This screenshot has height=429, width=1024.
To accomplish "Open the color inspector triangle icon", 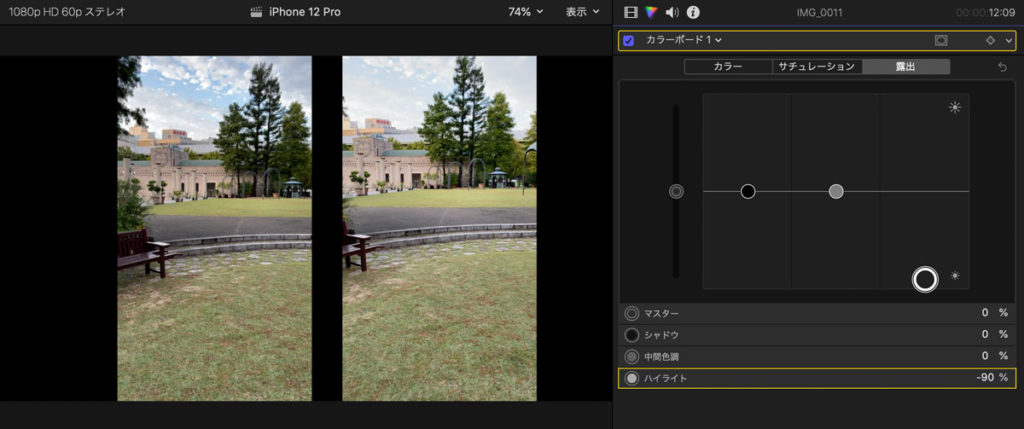I will 650,12.
